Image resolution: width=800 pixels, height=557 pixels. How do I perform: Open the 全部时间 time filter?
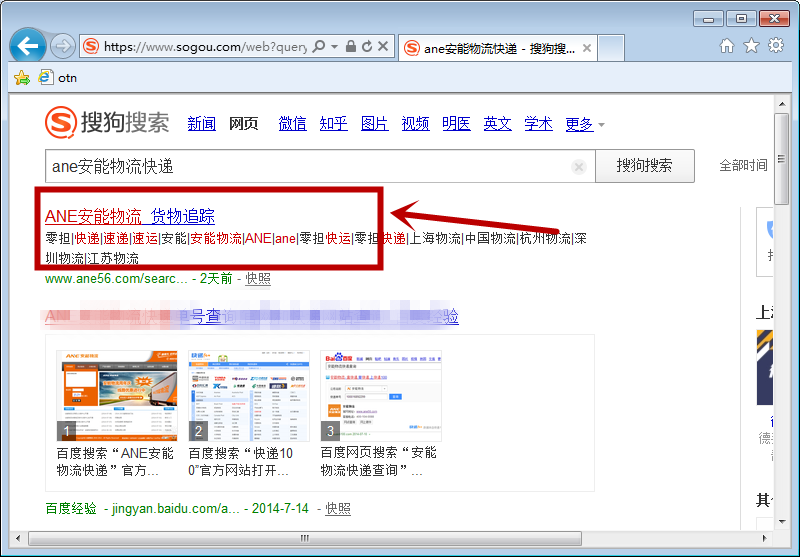point(743,165)
